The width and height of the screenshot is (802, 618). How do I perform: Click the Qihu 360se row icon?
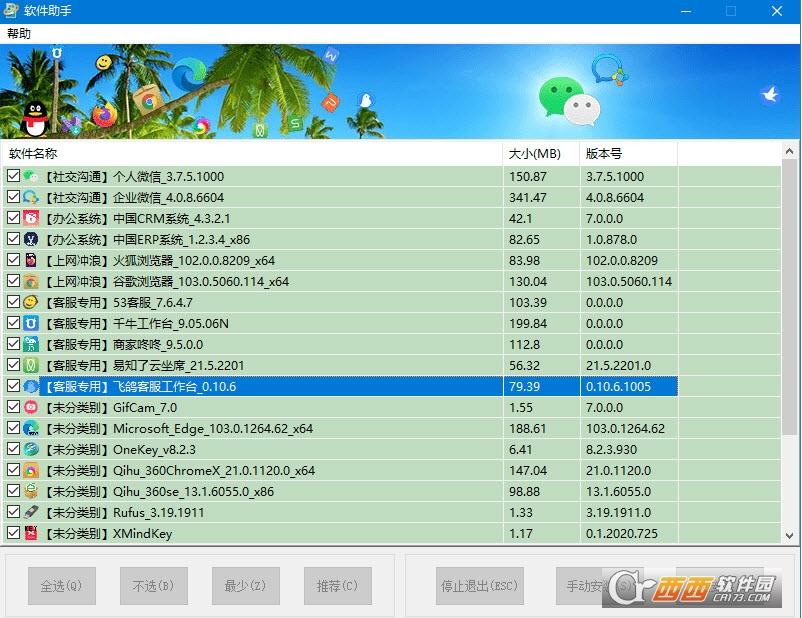(x=31, y=491)
